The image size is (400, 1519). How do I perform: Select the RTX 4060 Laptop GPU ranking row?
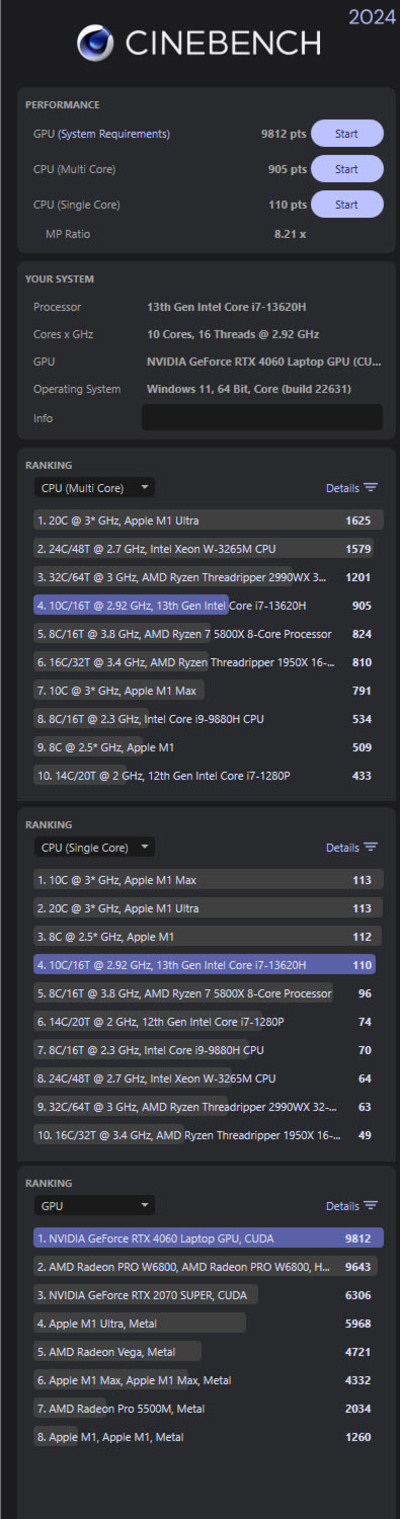(x=208, y=1238)
